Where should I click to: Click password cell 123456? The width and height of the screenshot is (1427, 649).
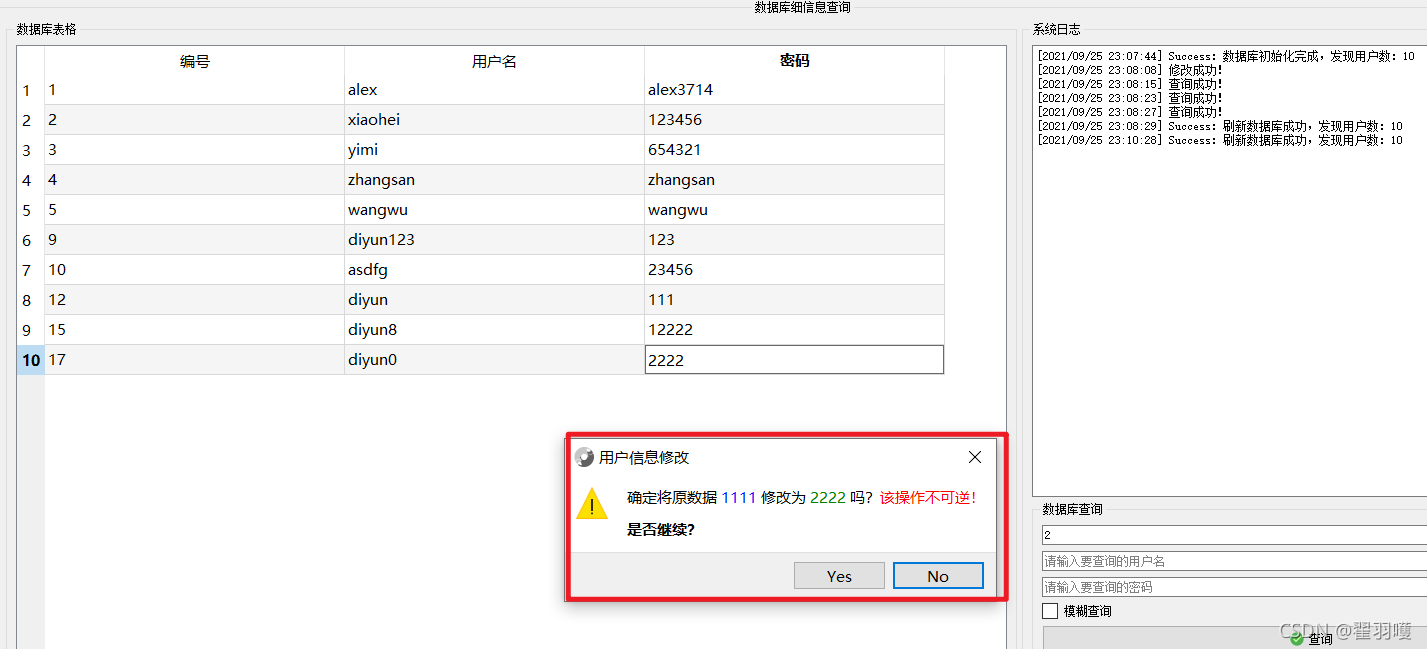[794, 120]
